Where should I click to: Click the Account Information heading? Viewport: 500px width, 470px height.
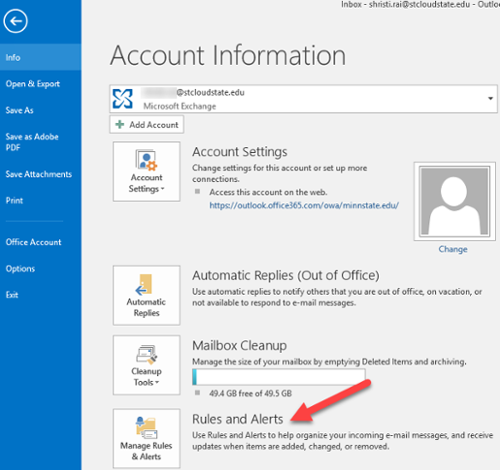(228, 55)
